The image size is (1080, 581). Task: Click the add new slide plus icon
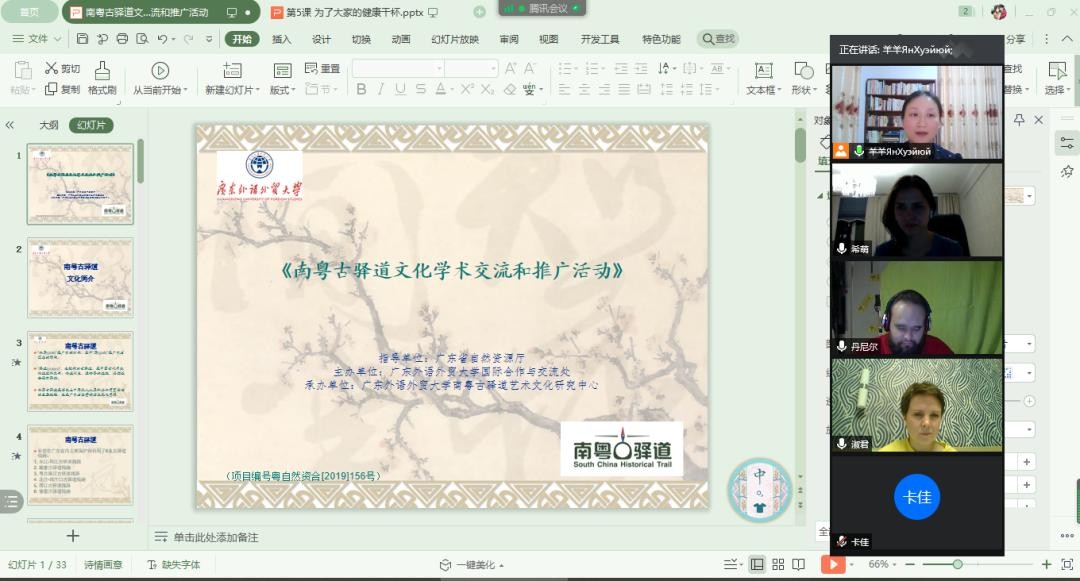73,536
